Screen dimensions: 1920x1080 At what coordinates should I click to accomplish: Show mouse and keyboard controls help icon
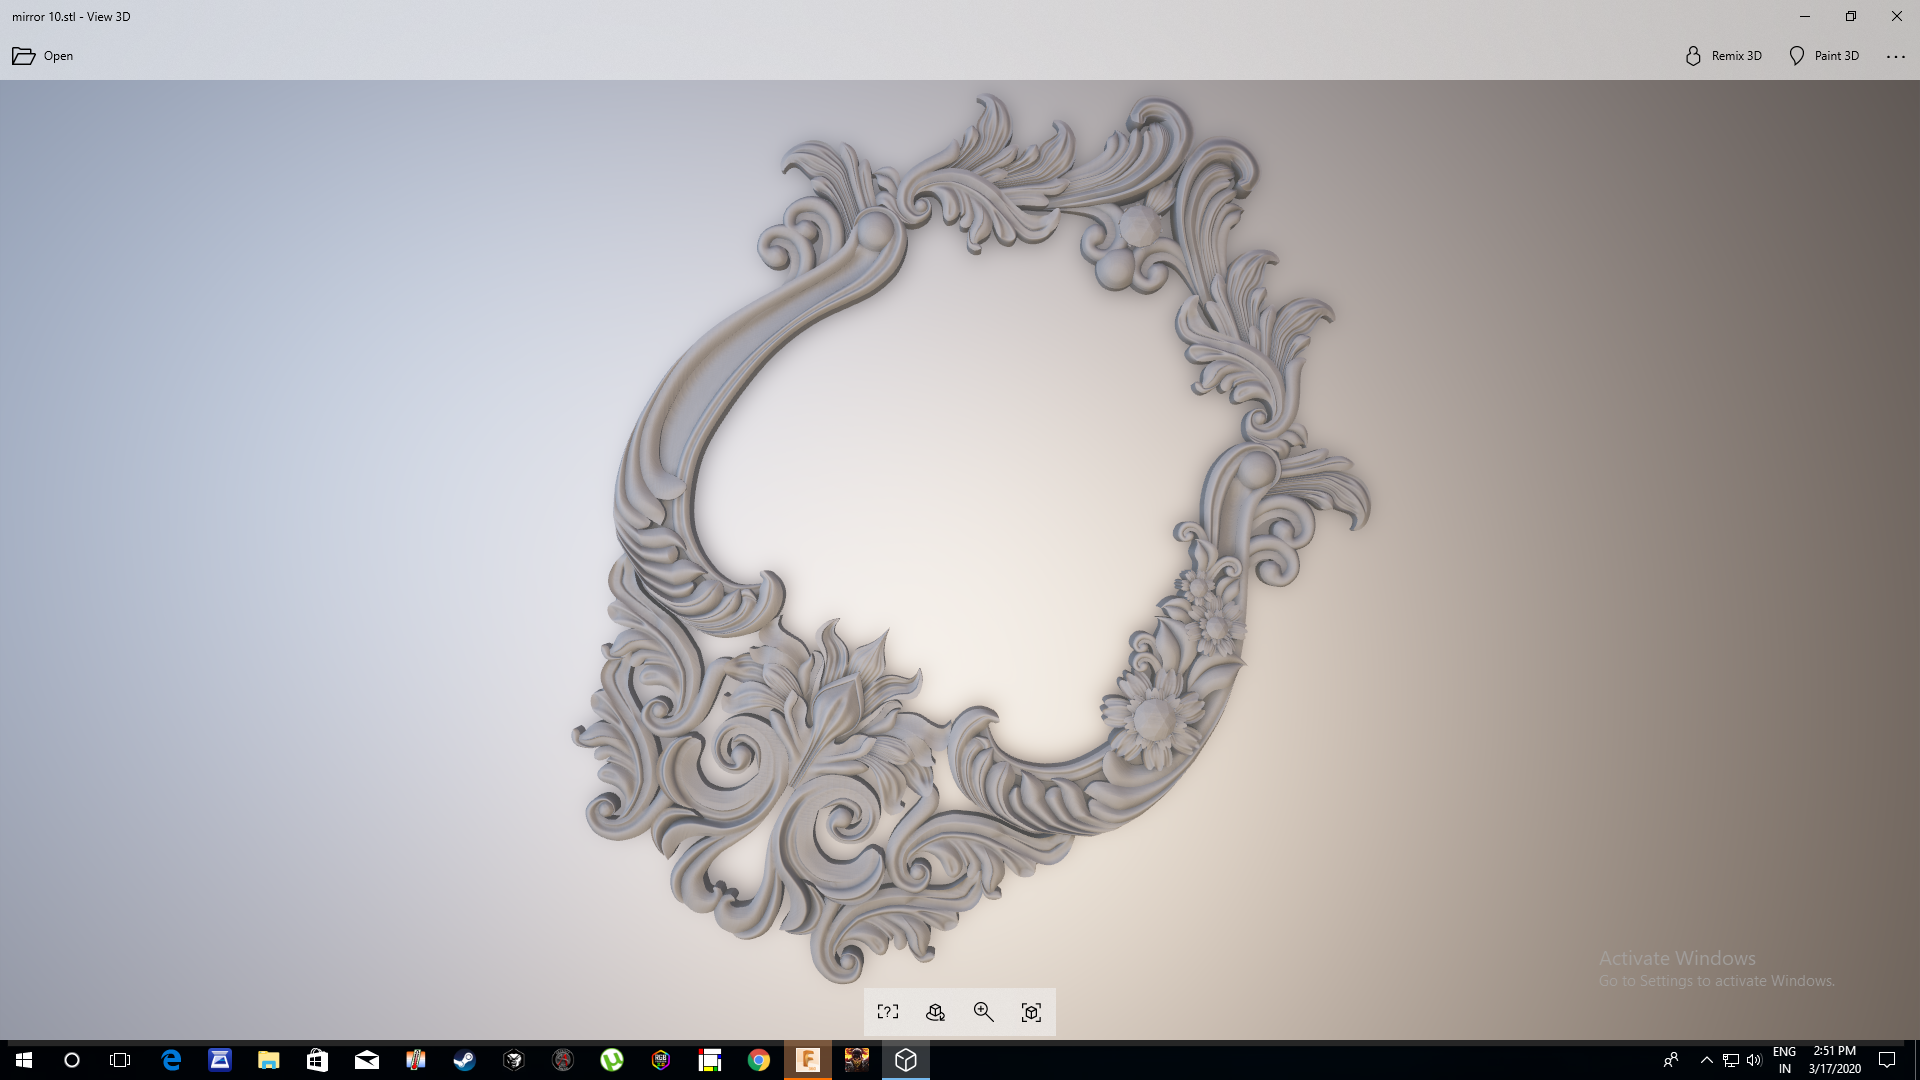click(888, 1012)
